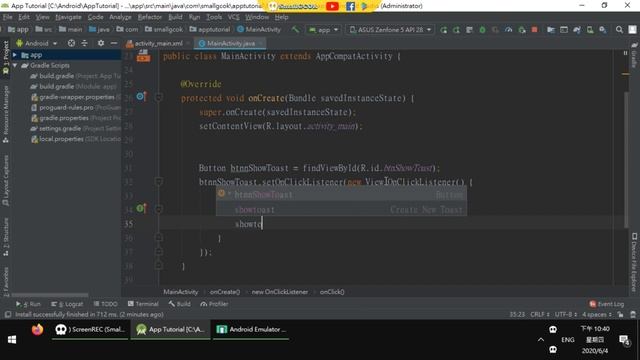The height and width of the screenshot is (360, 640).
Task: Select showtoast Create New Toast suggestion
Action: click(x=341, y=209)
